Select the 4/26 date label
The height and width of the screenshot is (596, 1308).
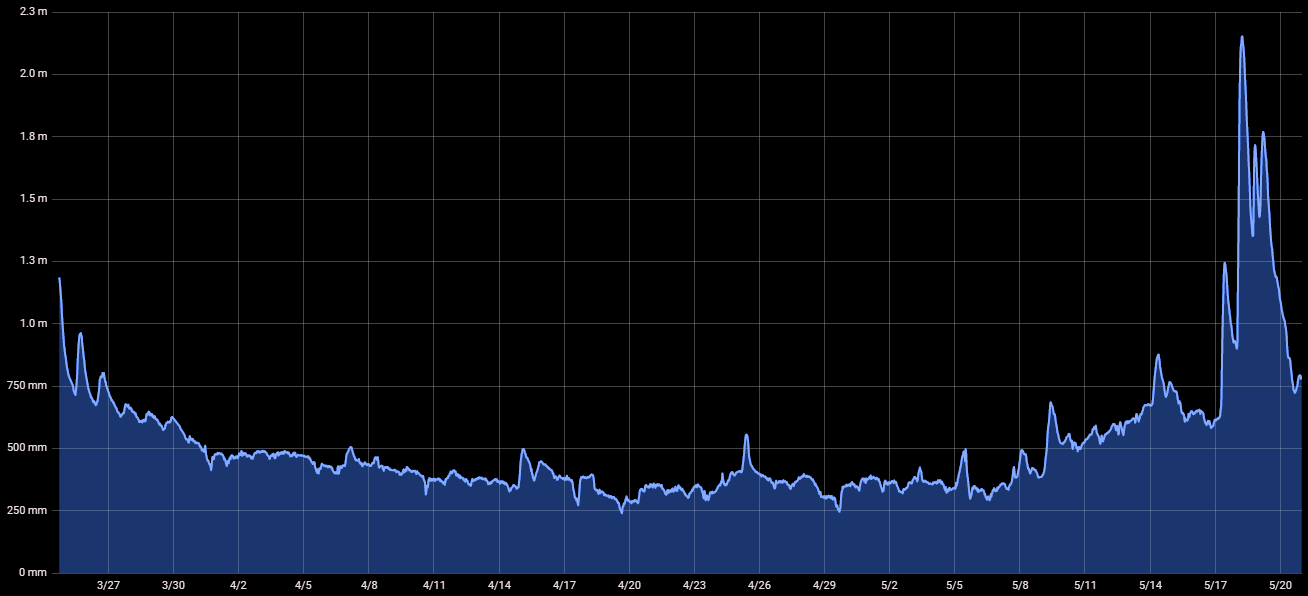pyautogui.click(x=759, y=585)
